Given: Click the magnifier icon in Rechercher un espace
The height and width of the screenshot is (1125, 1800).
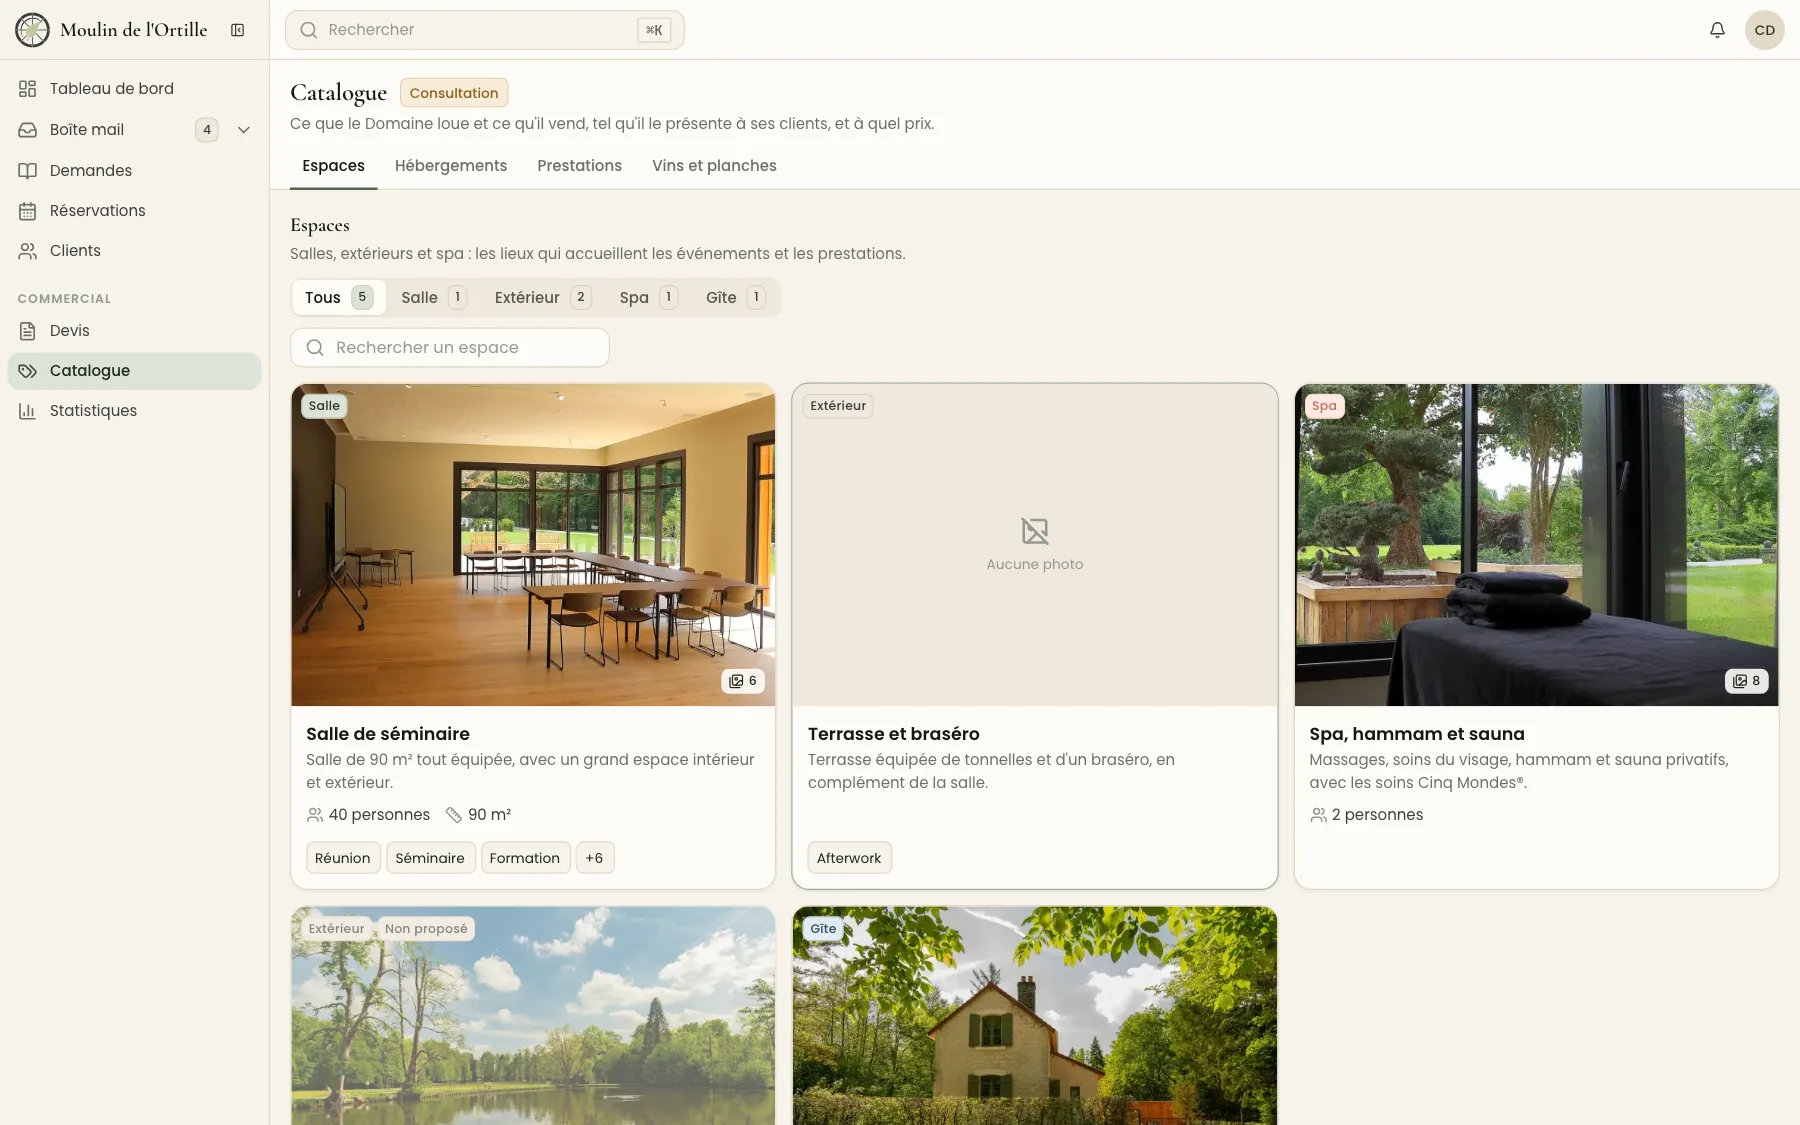Looking at the screenshot, I should point(315,348).
